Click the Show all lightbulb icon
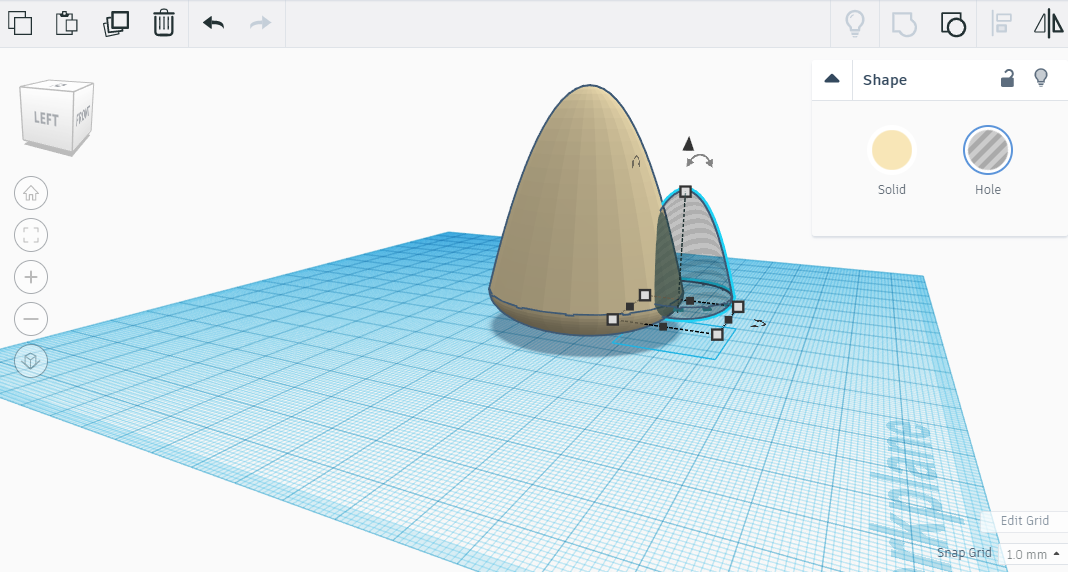This screenshot has height=572, width=1068. tap(855, 23)
